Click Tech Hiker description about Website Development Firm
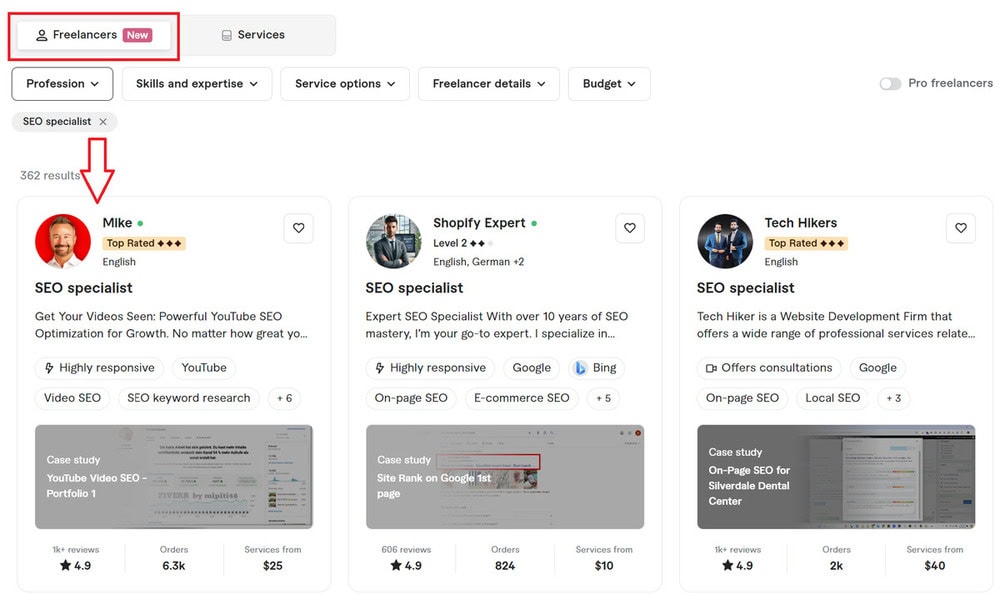 pos(835,325)
